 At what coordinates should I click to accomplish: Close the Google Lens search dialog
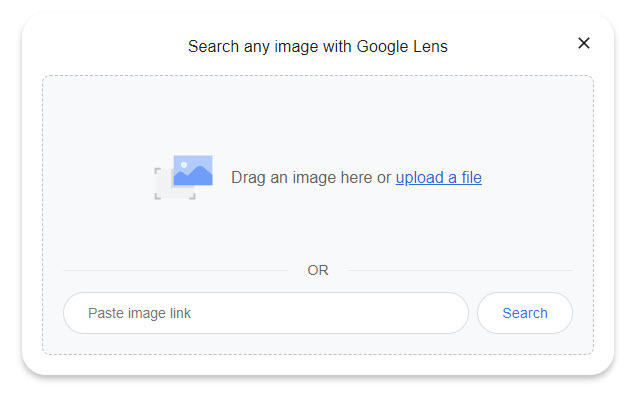pyautogui.click(x=584, y=43)
